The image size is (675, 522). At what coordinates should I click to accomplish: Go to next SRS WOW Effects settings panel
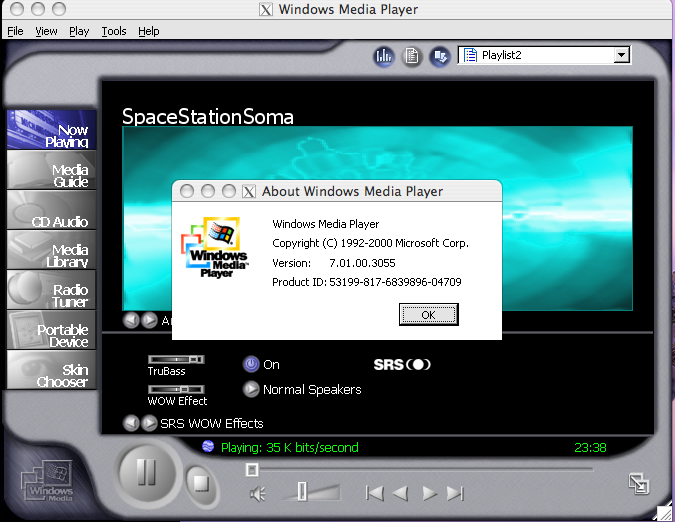[149, 423]
